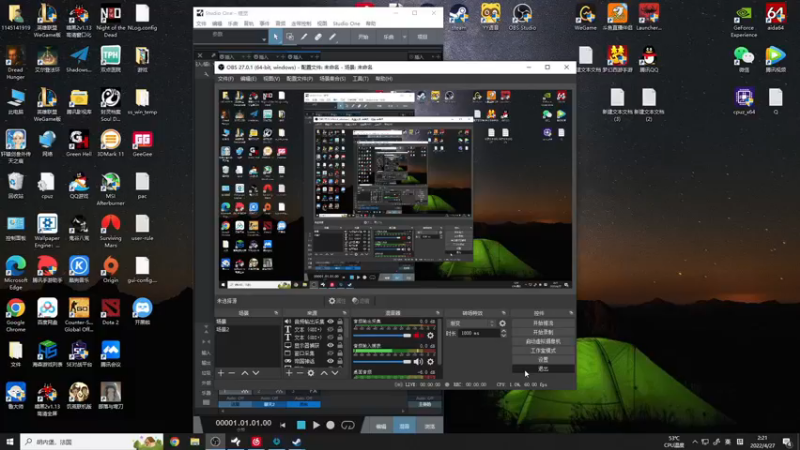
Task: Select the eraser tool in Studio One
Action: tap(318, 37)
